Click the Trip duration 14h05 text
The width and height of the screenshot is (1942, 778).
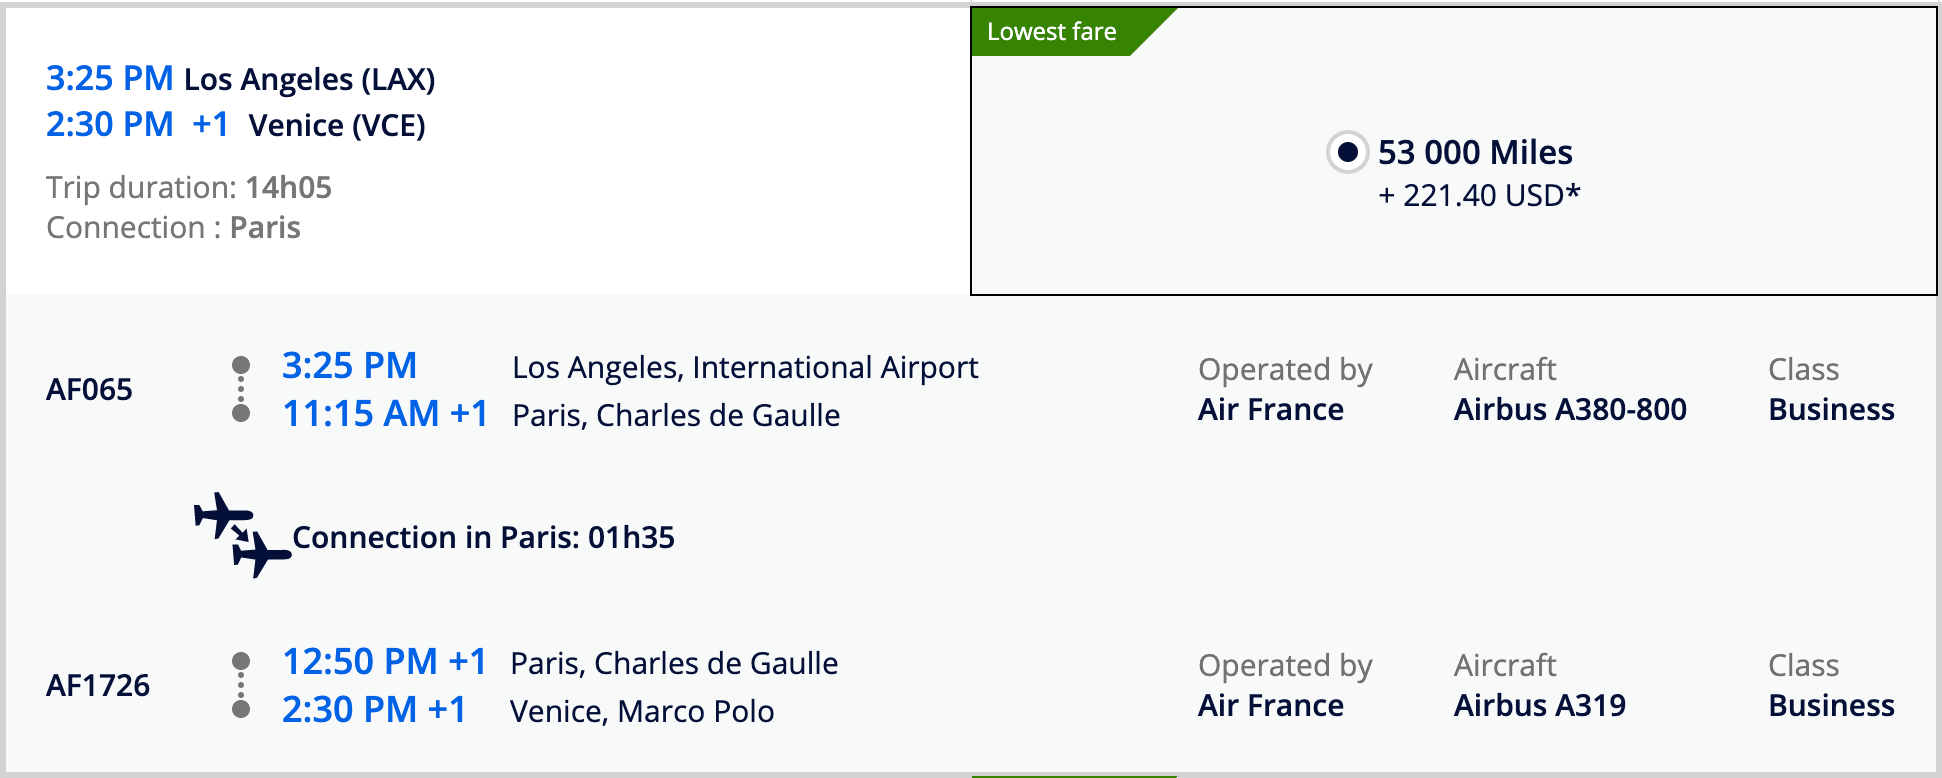click(189, 187)
